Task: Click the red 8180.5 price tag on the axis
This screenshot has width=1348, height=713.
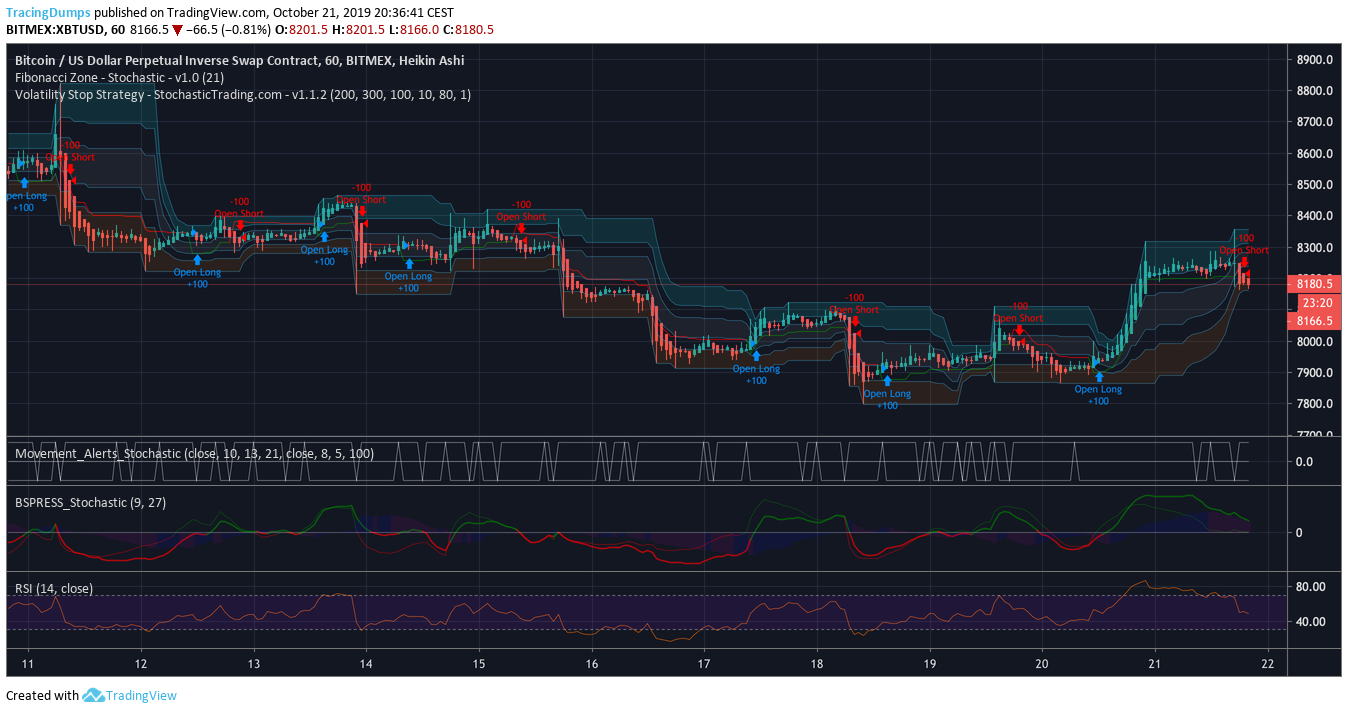Action: (x=1314, y=284)
